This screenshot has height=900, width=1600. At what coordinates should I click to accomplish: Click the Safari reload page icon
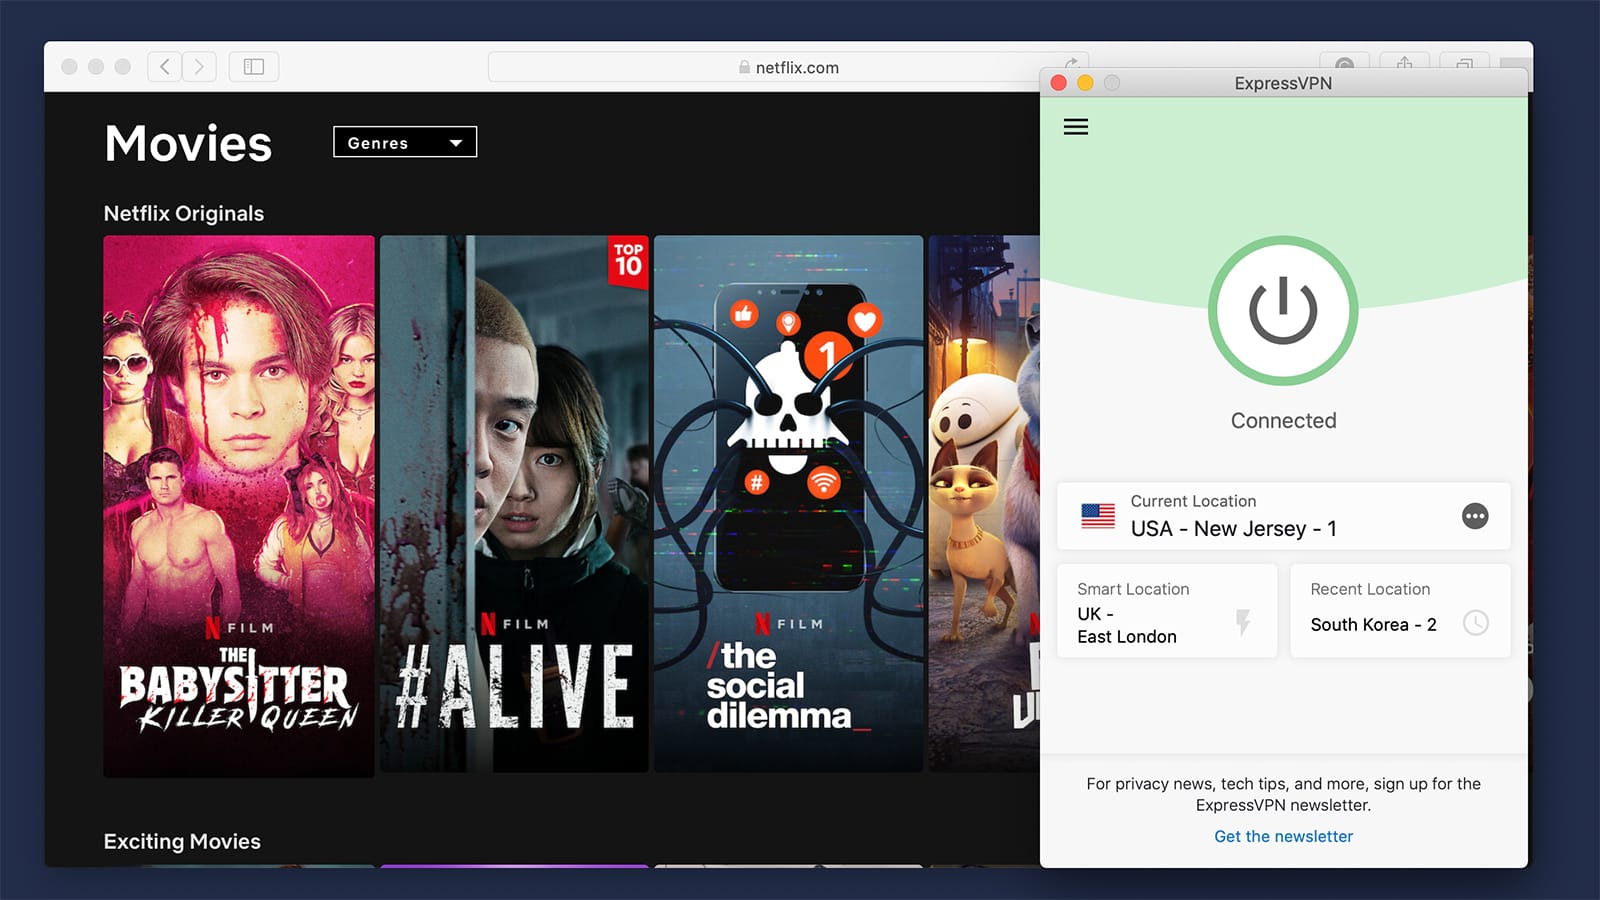tap(1071, 62)
